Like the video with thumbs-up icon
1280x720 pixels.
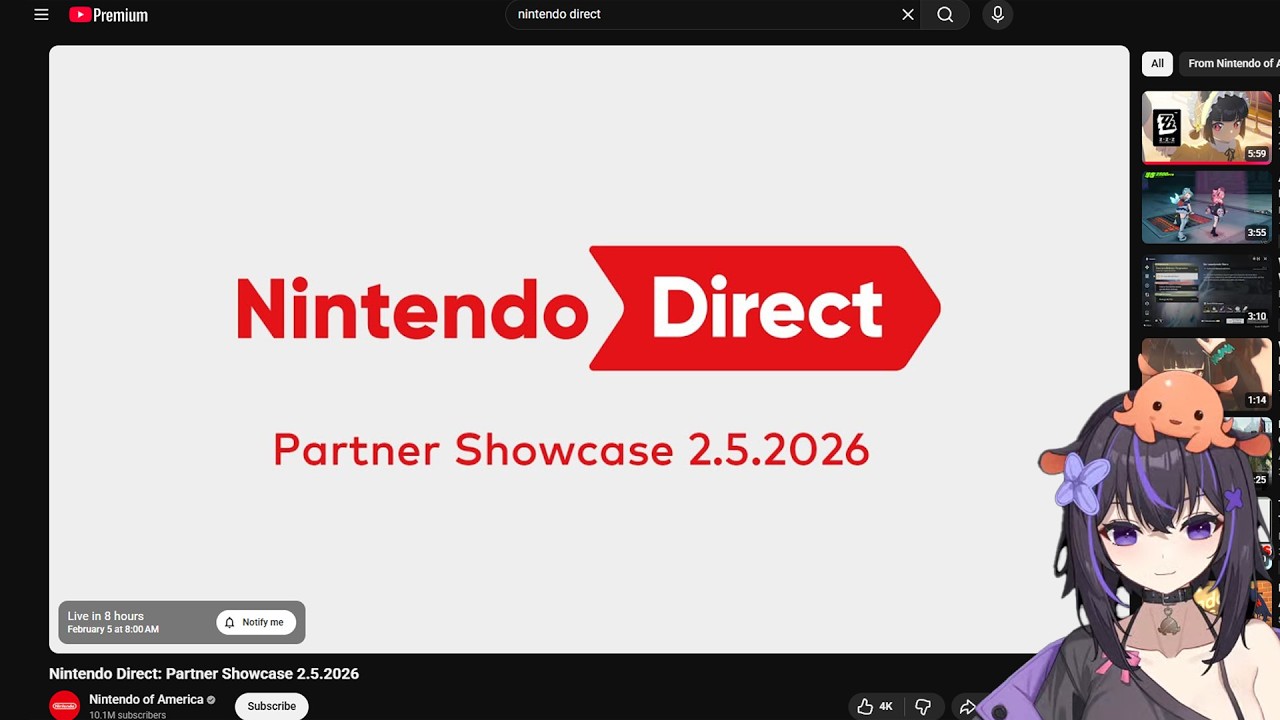[875, 707]
